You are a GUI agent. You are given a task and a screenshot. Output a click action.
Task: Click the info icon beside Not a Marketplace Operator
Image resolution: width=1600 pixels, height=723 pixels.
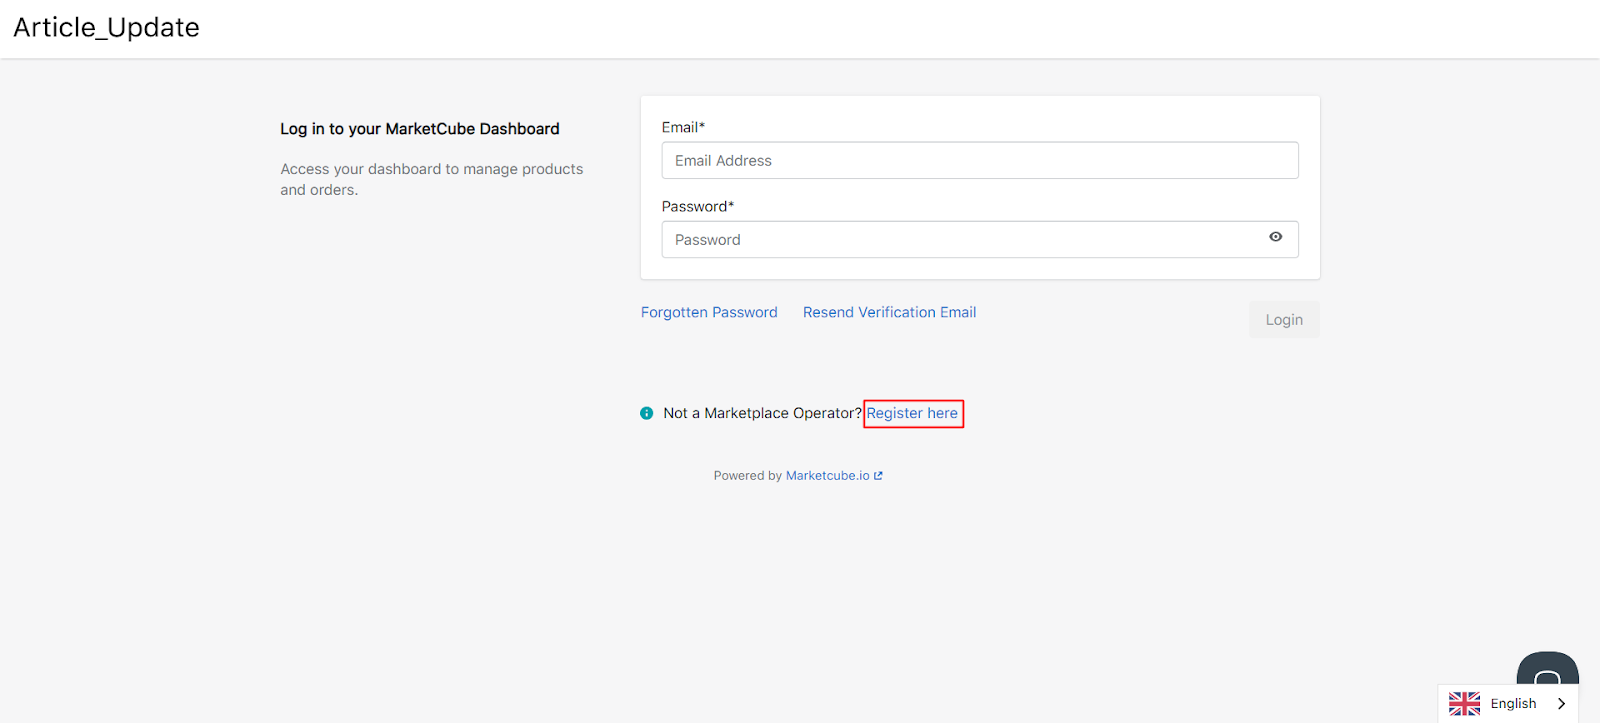(x=647, y=413)
